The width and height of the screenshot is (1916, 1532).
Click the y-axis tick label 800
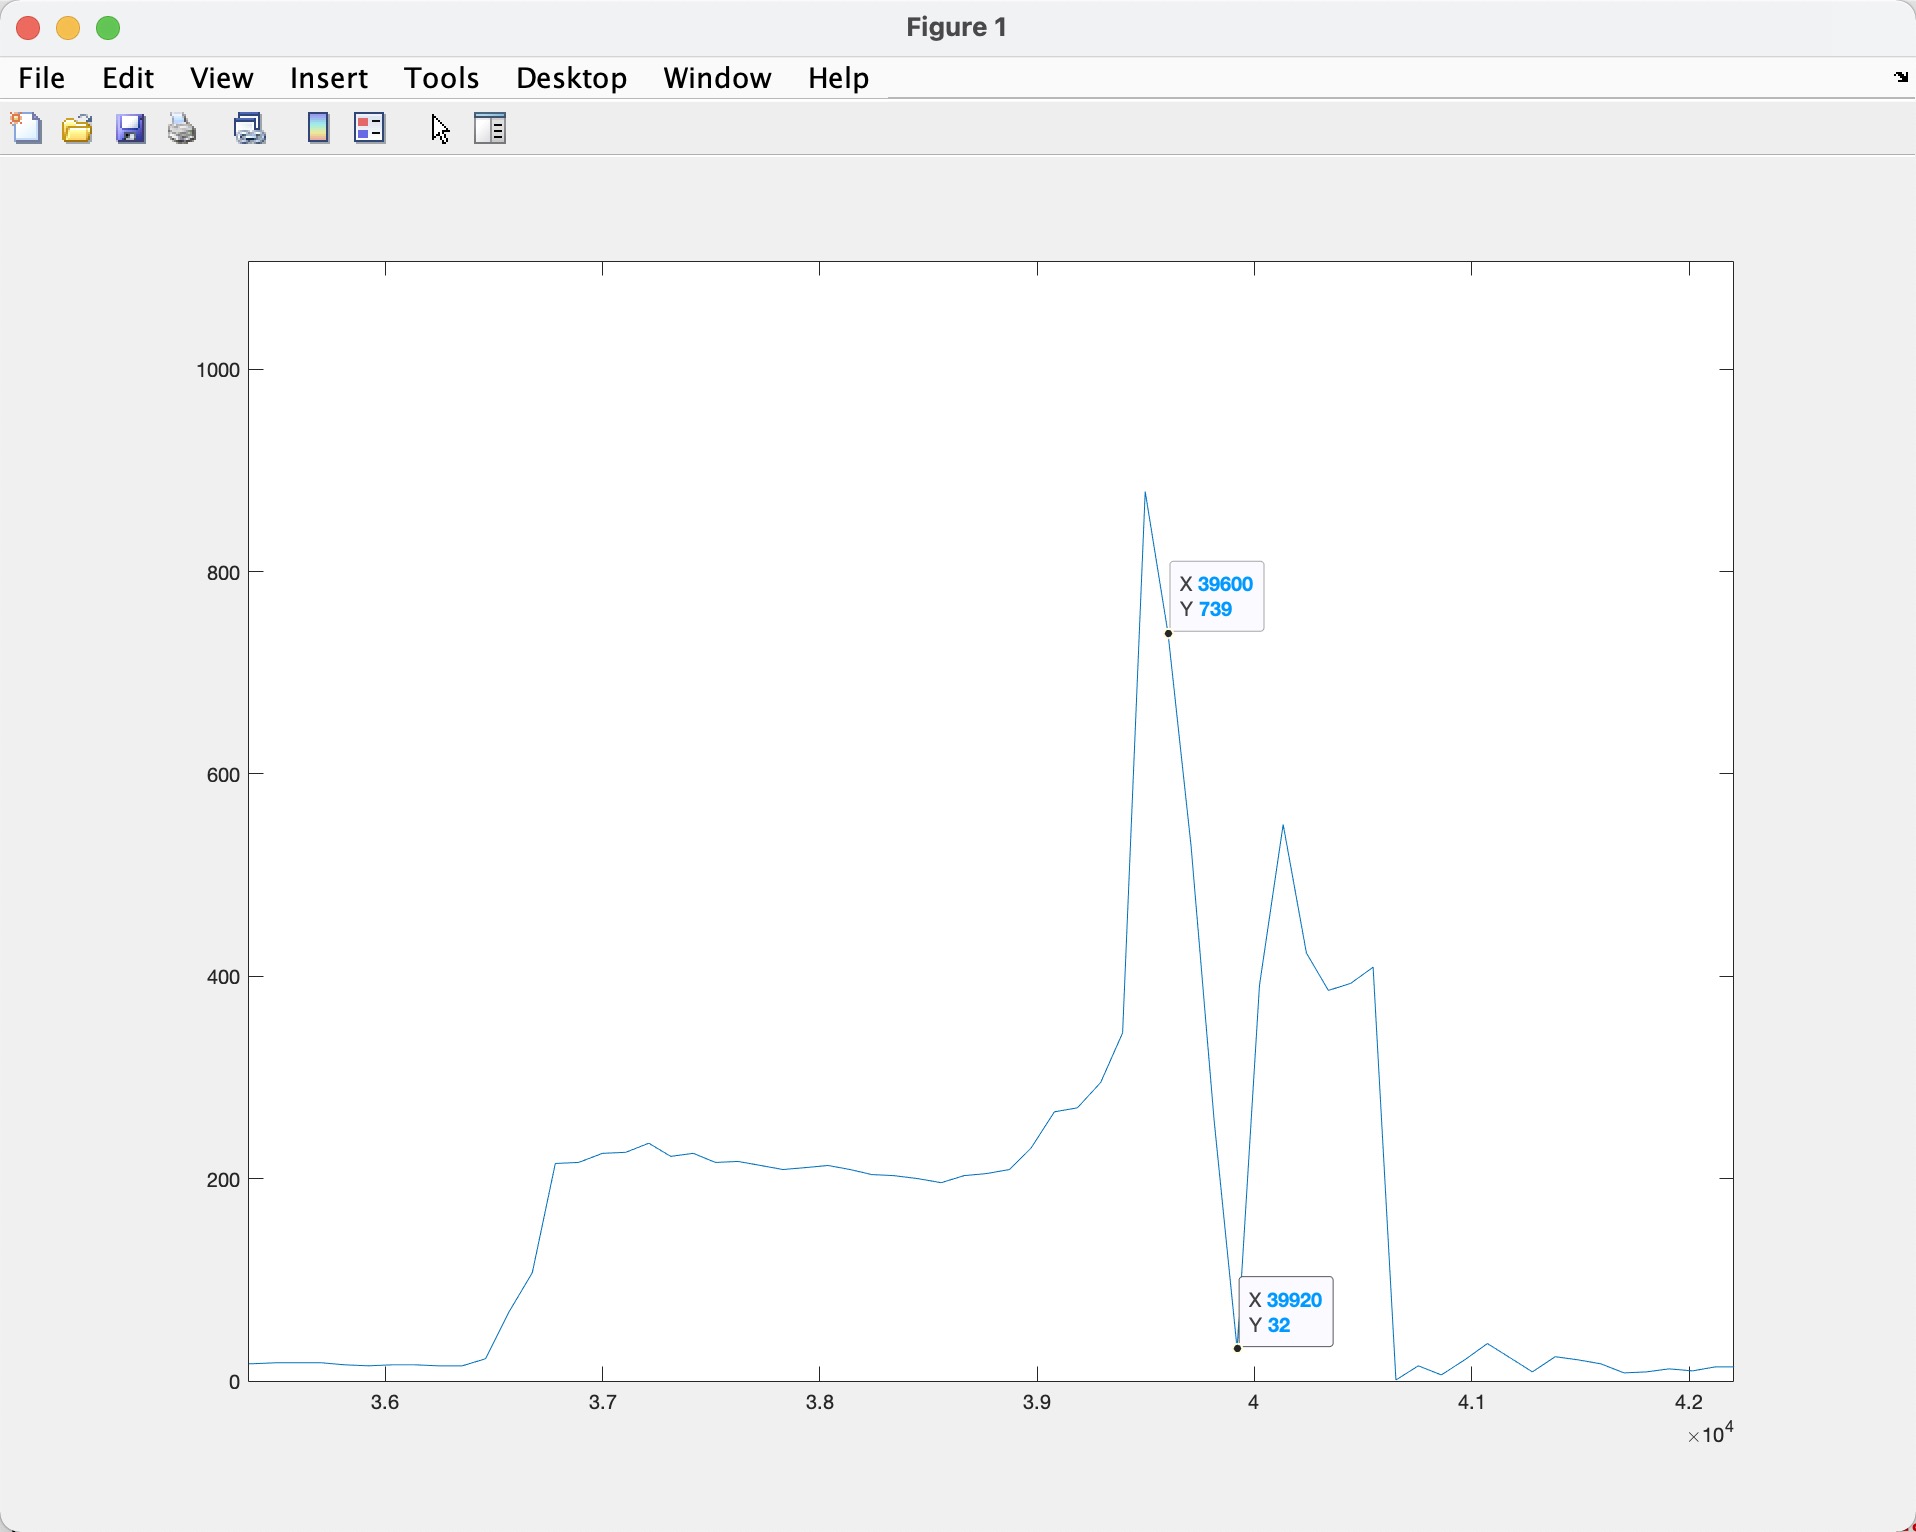pyautogui.click(x=223, y=573)
